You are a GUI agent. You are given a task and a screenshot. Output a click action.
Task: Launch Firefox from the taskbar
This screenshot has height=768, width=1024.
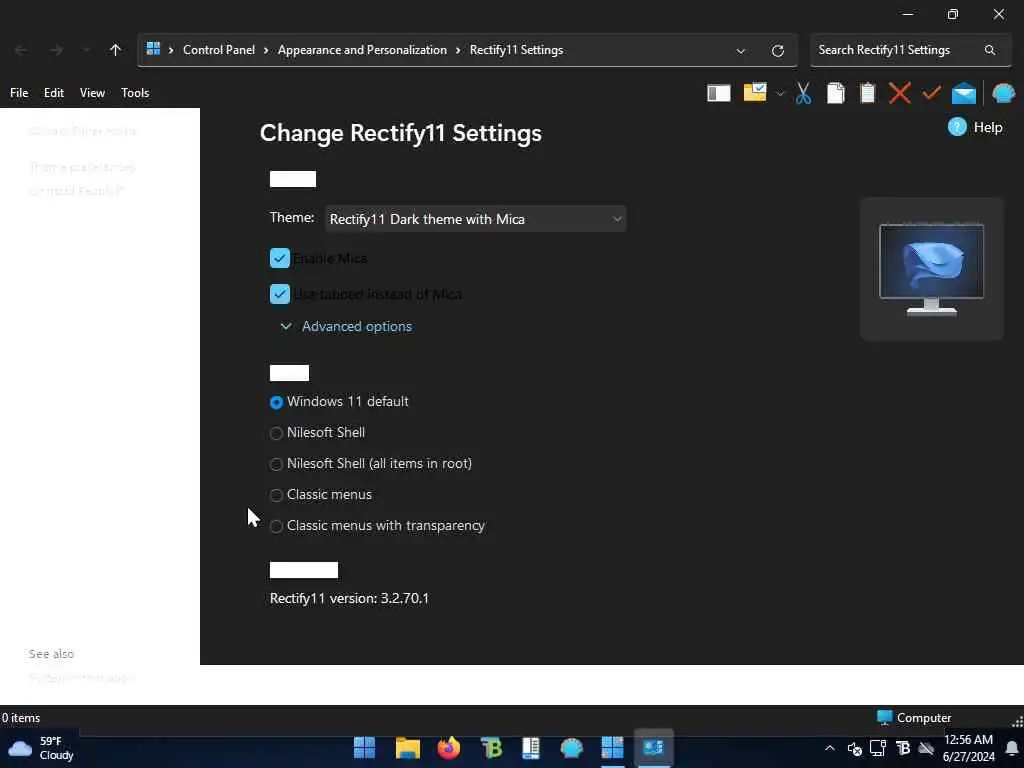point(449,748)
